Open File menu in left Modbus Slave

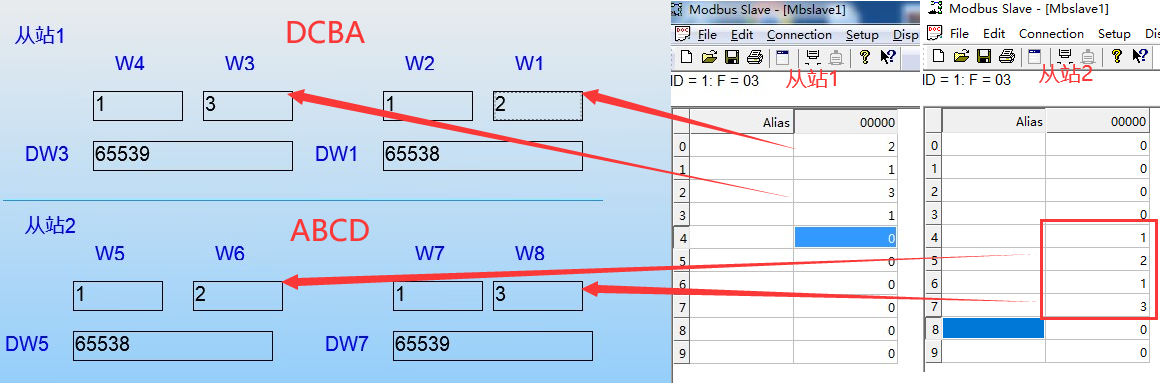tap(707, 35)
